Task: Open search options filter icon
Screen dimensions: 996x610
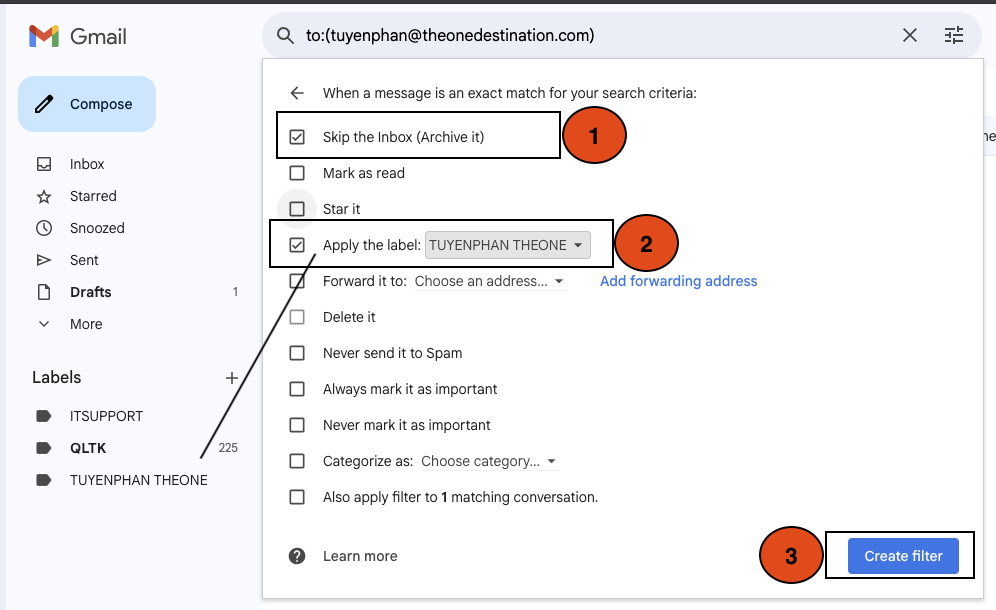Action: pyautogui.click(x=954, y=36)
